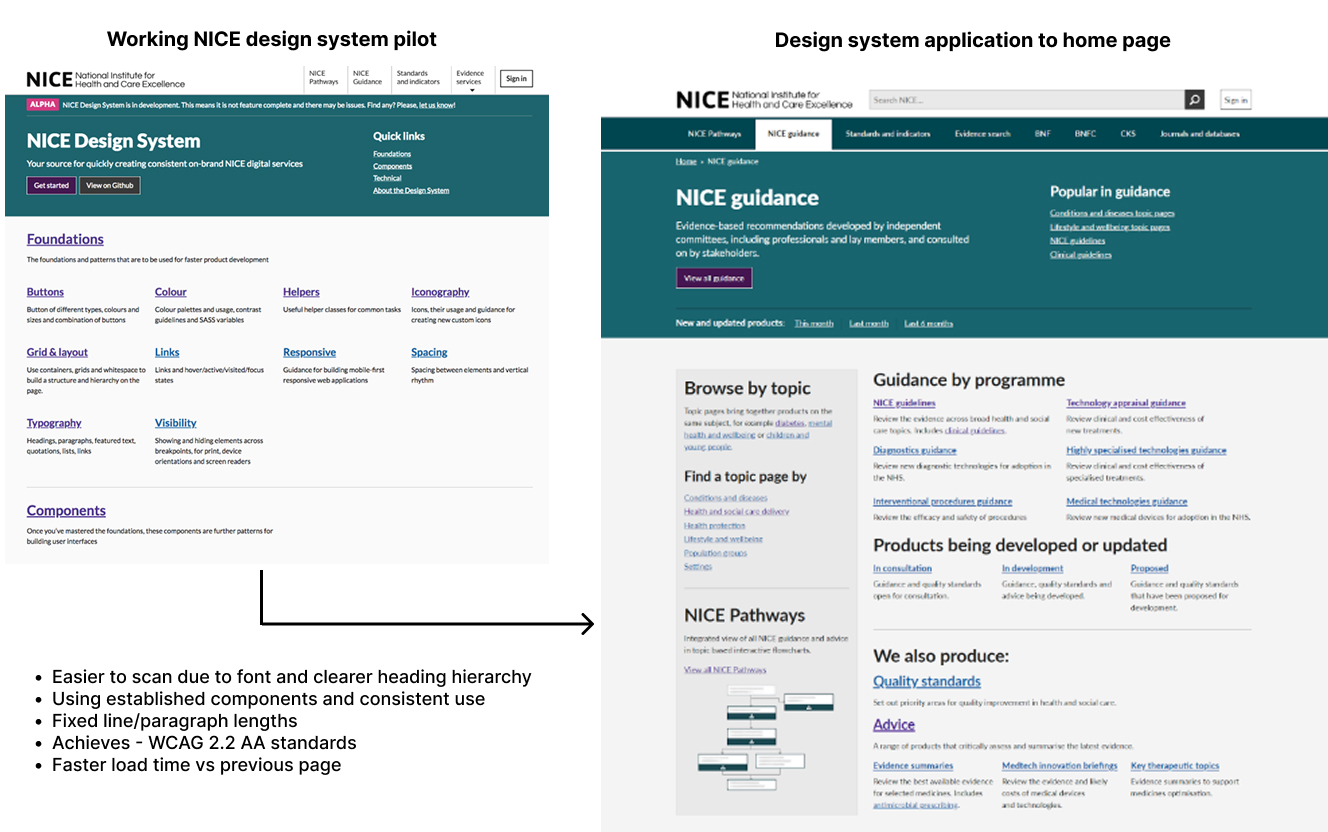
Task: Click Foundations under Quick links
Action: (392, 154)
